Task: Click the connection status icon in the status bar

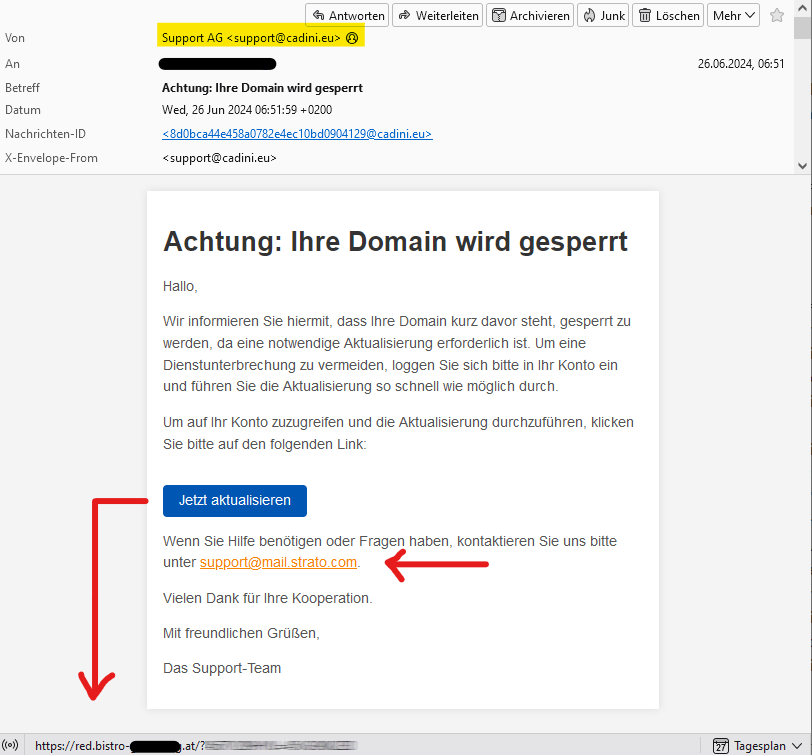Action: 10,745
